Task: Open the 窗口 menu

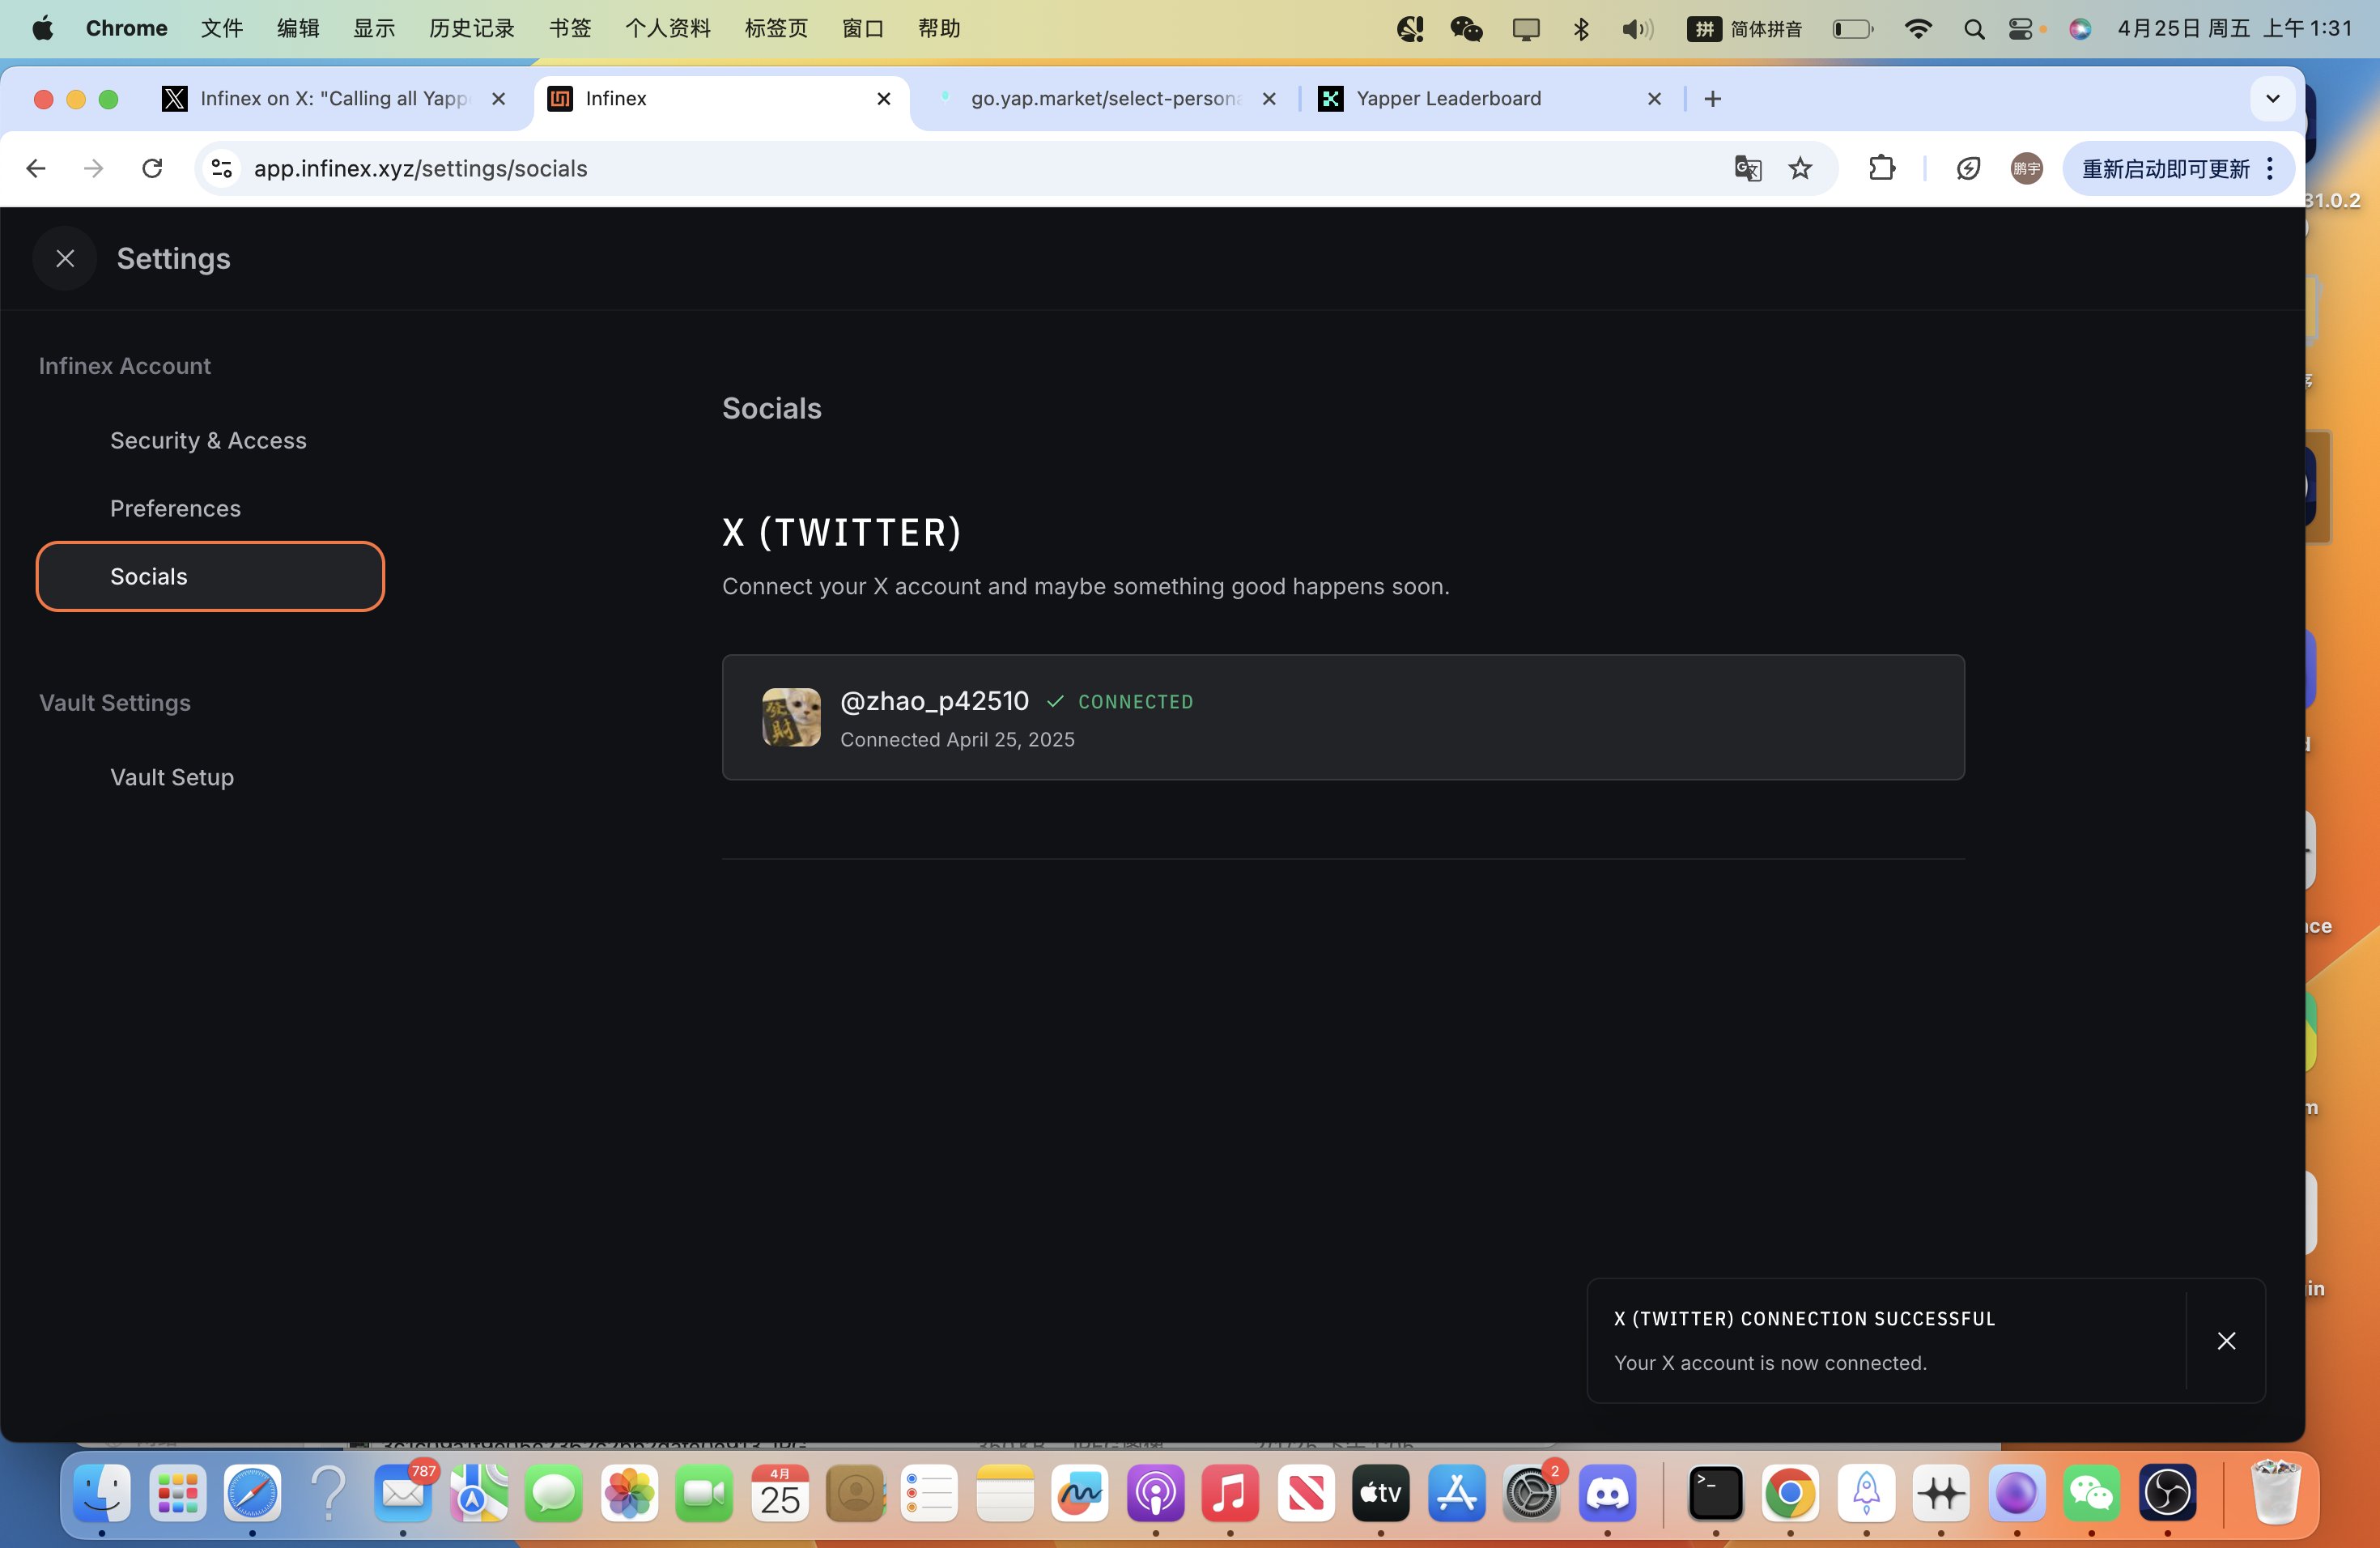Action: pyautogui.click(x=863, y=28)
